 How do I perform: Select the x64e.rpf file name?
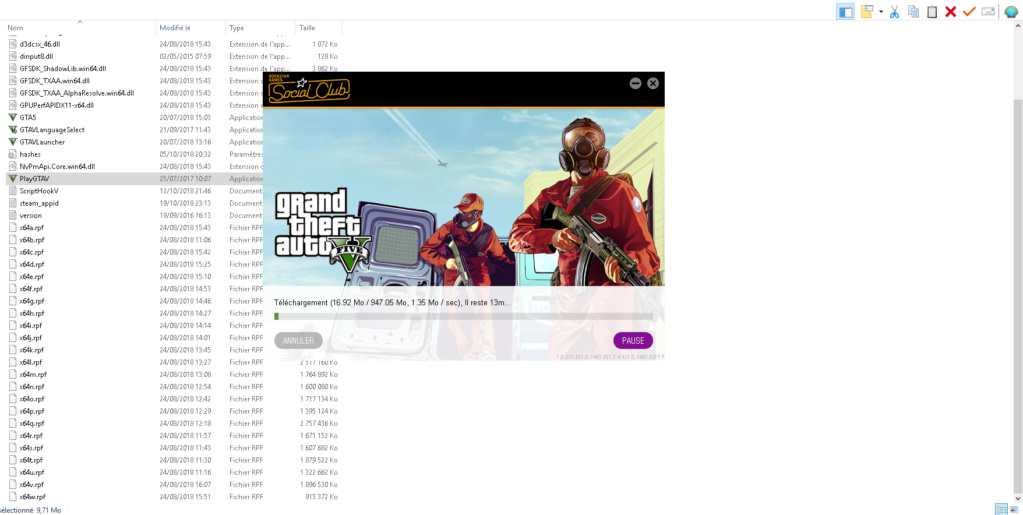32,277
